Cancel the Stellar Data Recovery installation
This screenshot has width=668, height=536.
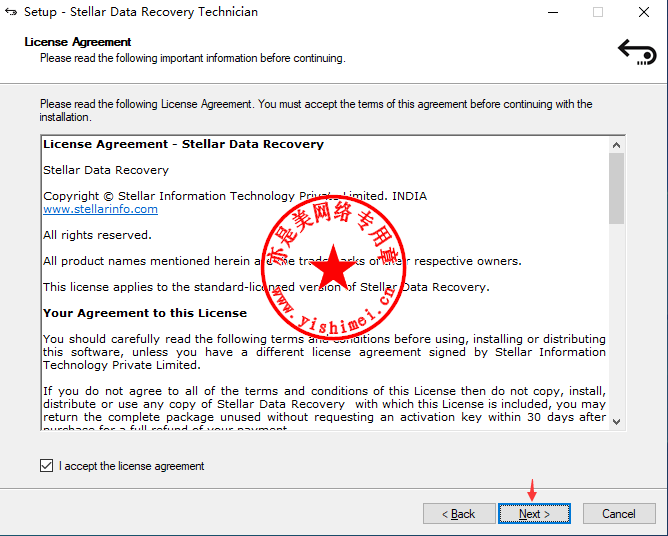(x=619, y=514)
